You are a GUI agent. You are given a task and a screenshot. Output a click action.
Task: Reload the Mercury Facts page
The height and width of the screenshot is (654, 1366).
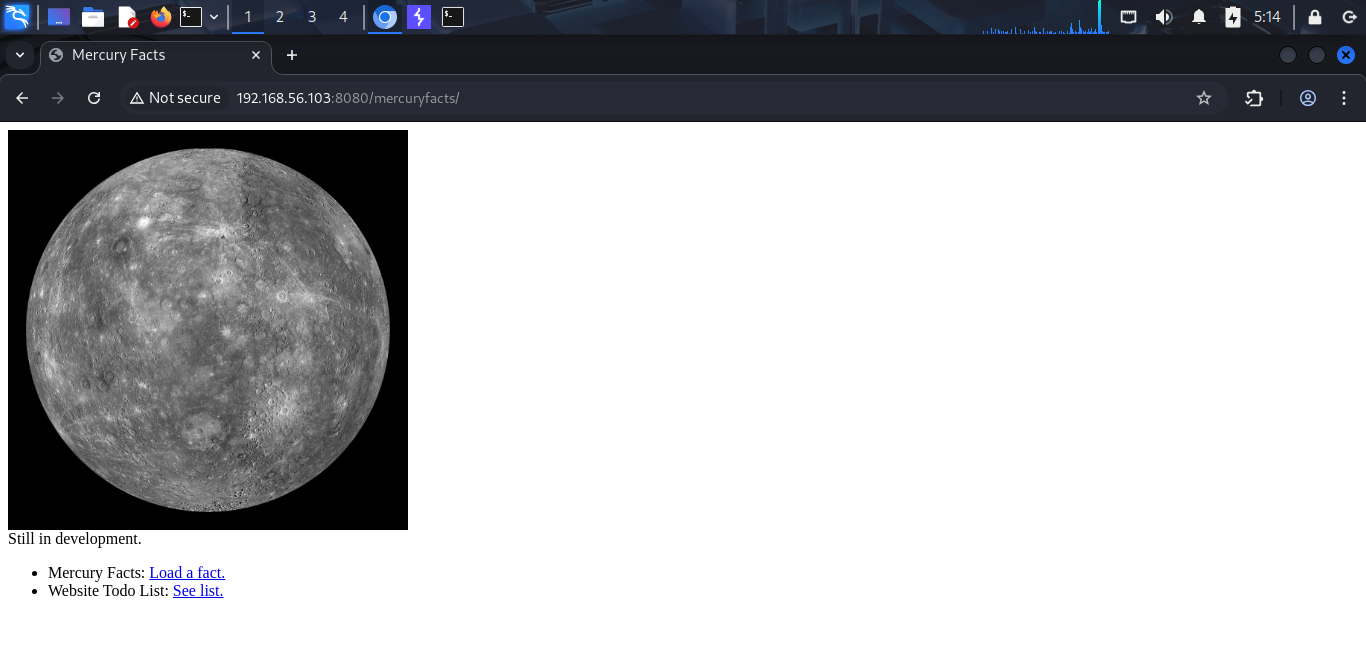[x=93, y=97]
